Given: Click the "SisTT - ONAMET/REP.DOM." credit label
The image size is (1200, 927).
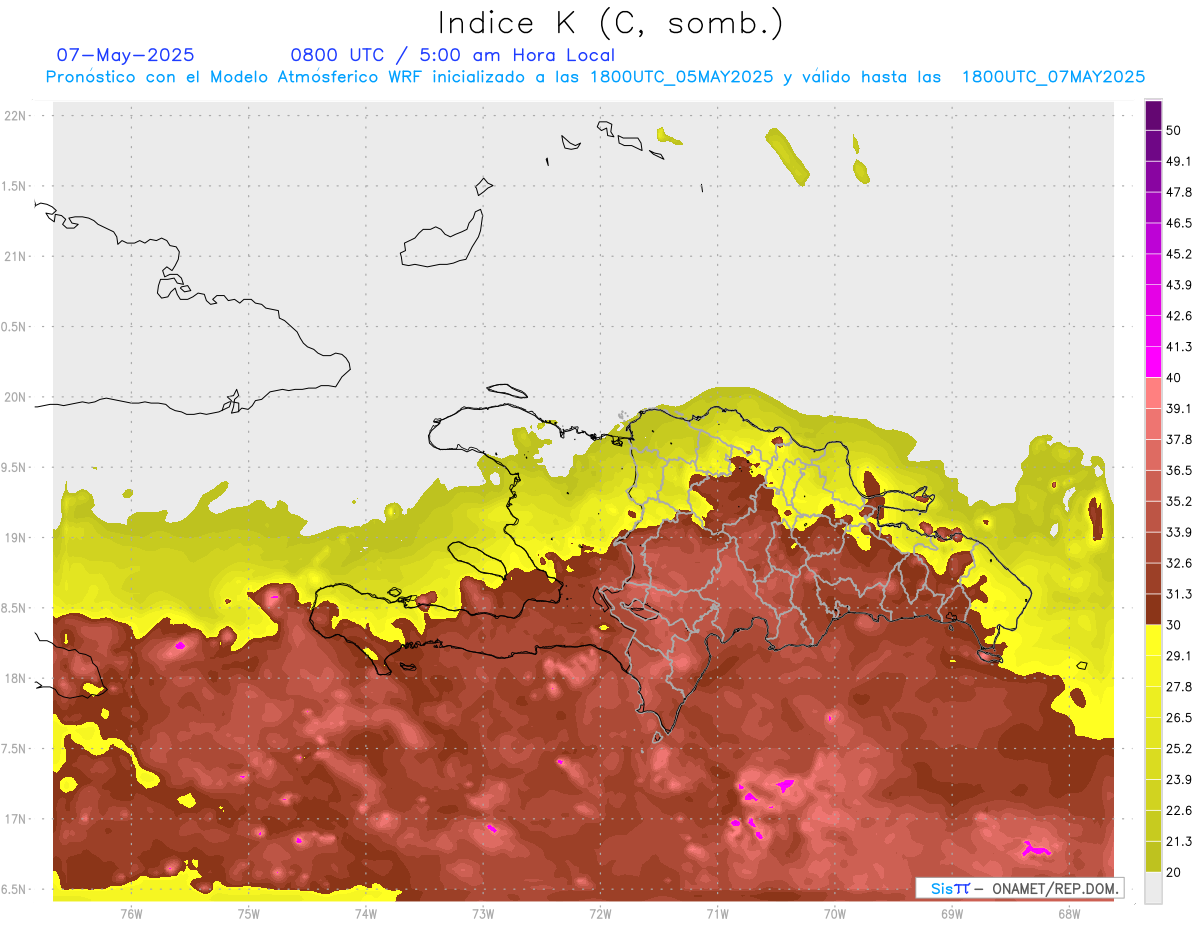Looking at the screenshot, I should (x=1019, y=888).
